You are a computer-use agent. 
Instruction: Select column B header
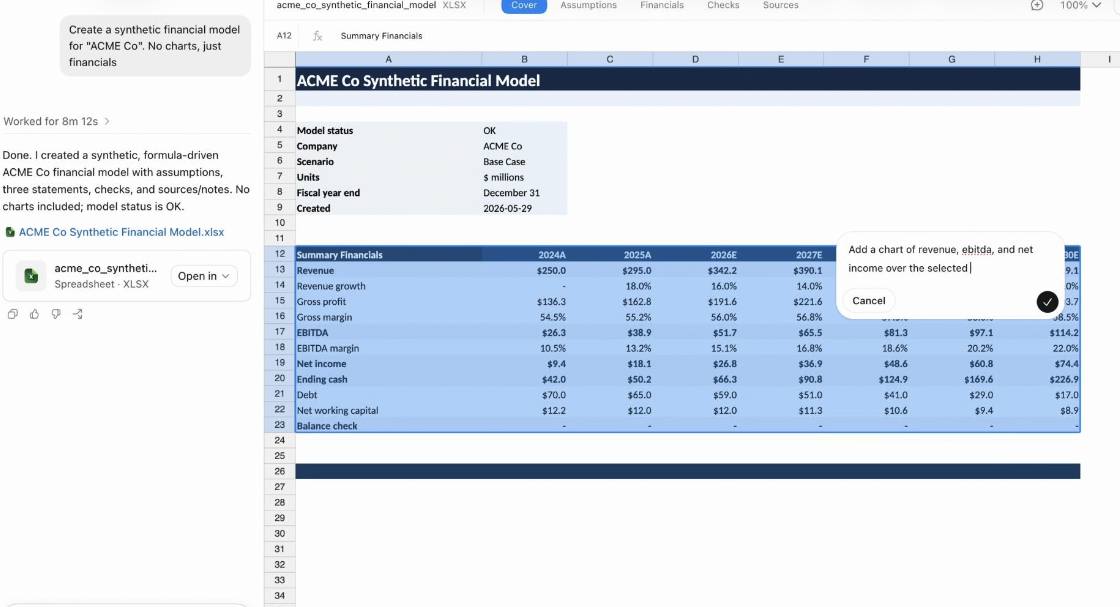click(524, 59)
